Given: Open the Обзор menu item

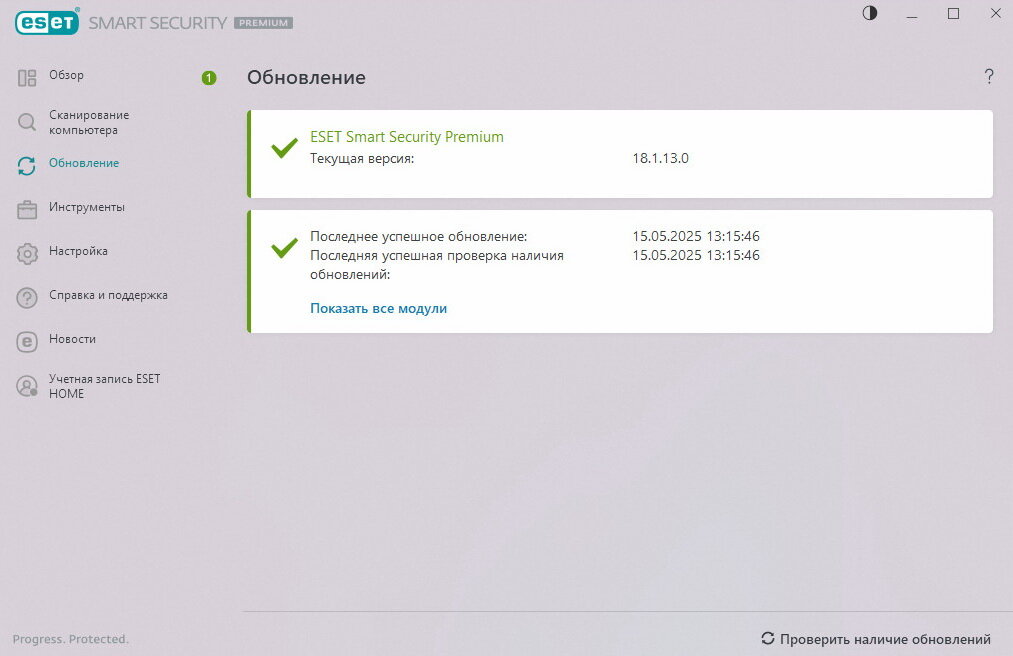Looking at the screenshot, I should click(67, 75).
